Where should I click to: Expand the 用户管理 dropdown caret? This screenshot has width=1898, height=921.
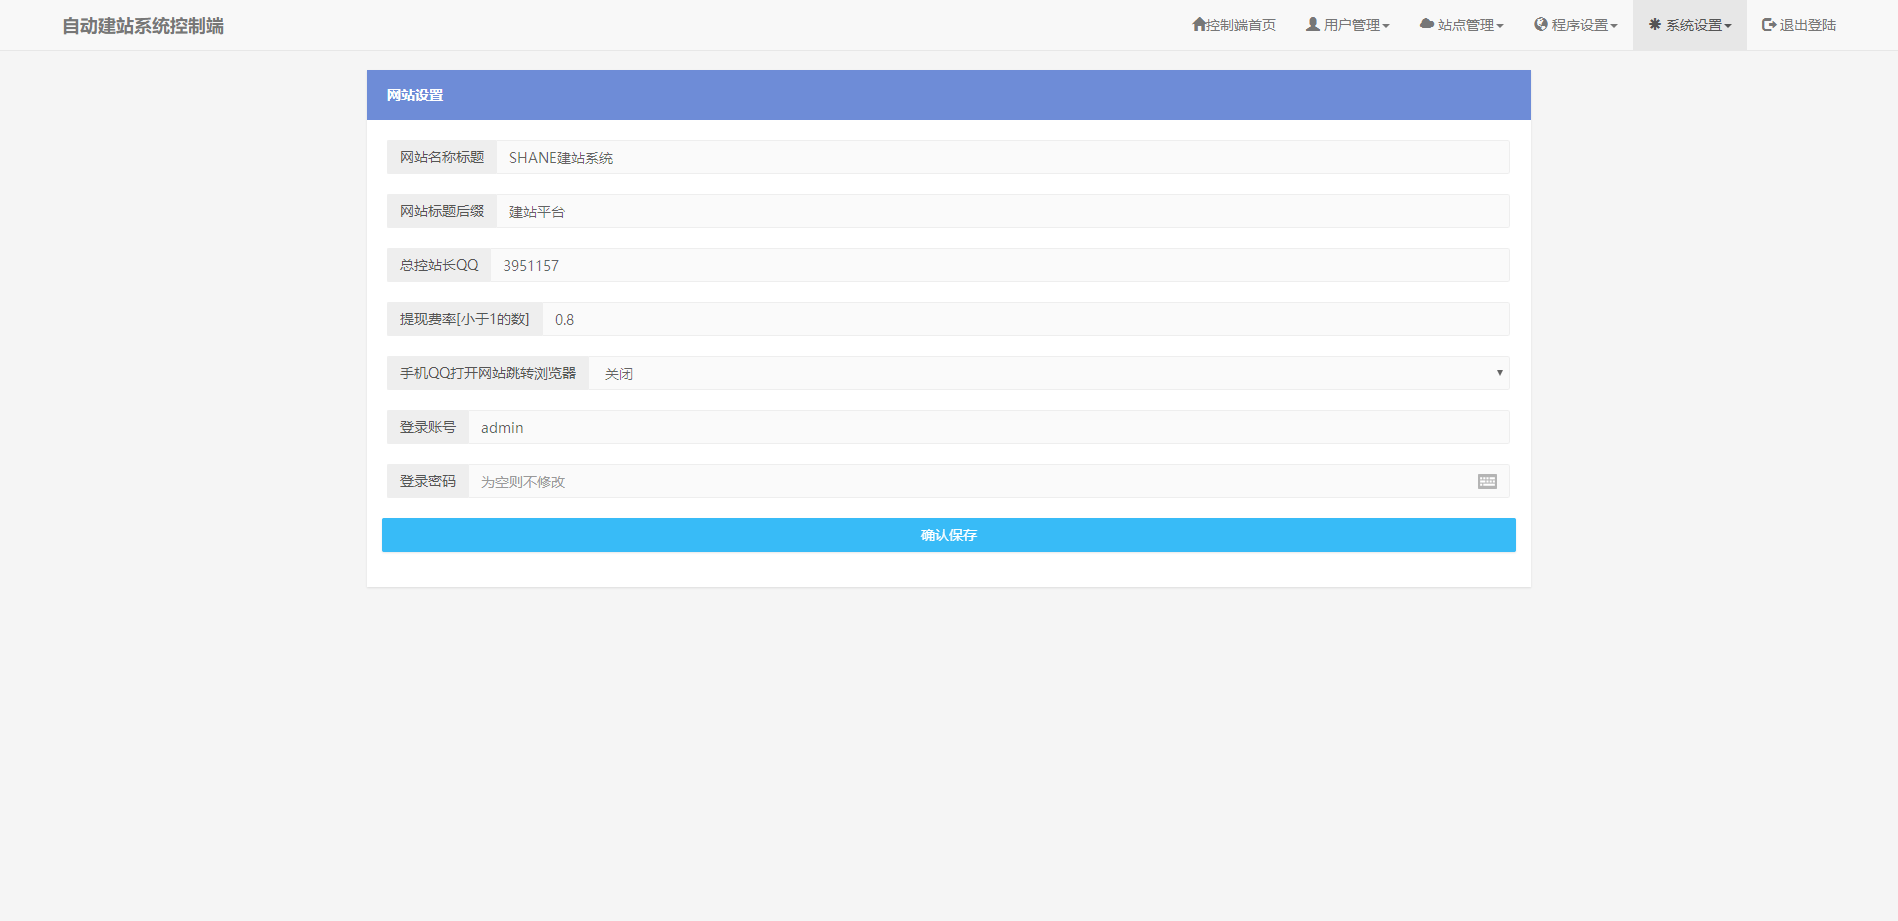[1386, 26]
